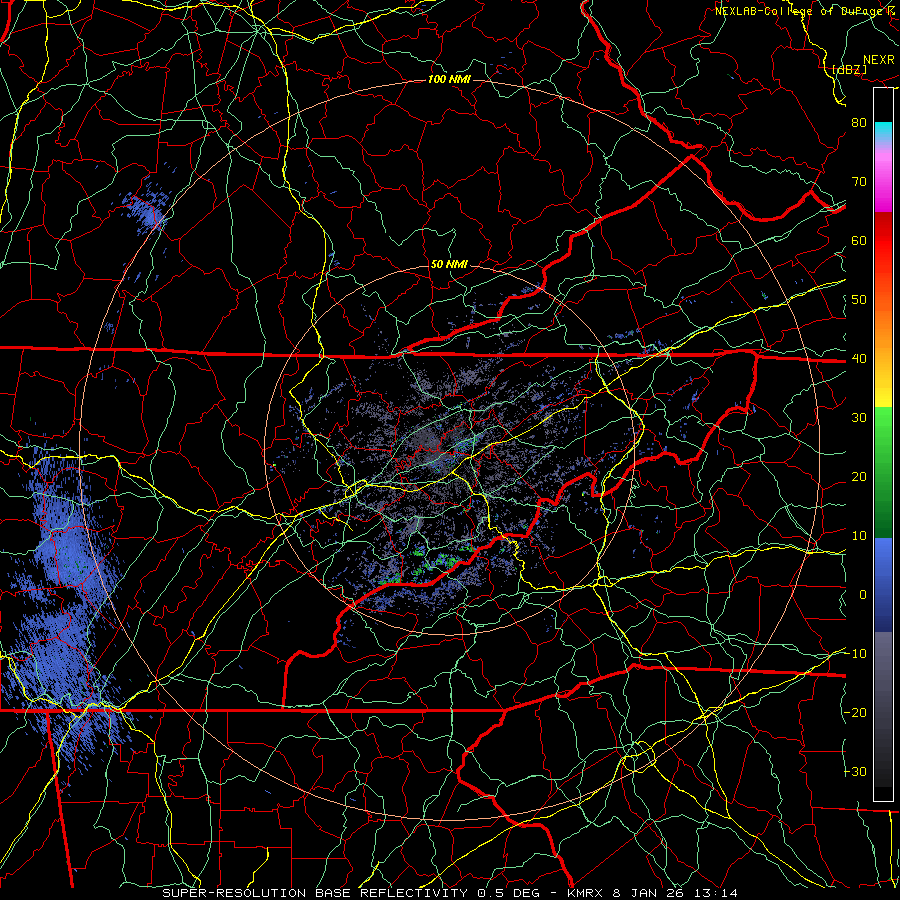The height and width of the screenshot is (900, 900).
Task: Click the 50 value on the dBZ scale
Action: (x=859, y=300)
